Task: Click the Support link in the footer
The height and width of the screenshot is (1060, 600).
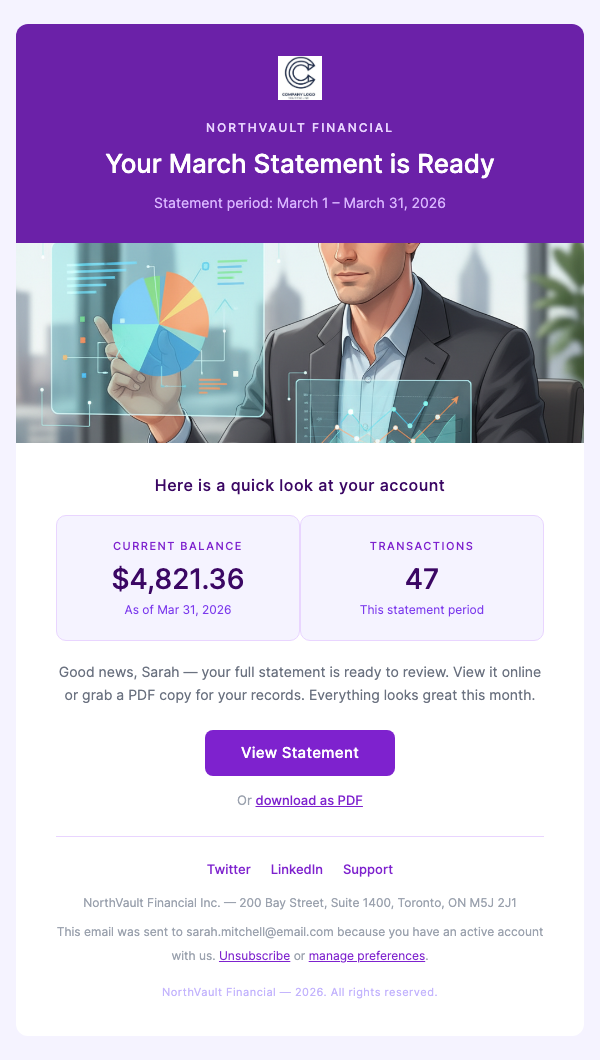Action: click(x=367, y=869)
